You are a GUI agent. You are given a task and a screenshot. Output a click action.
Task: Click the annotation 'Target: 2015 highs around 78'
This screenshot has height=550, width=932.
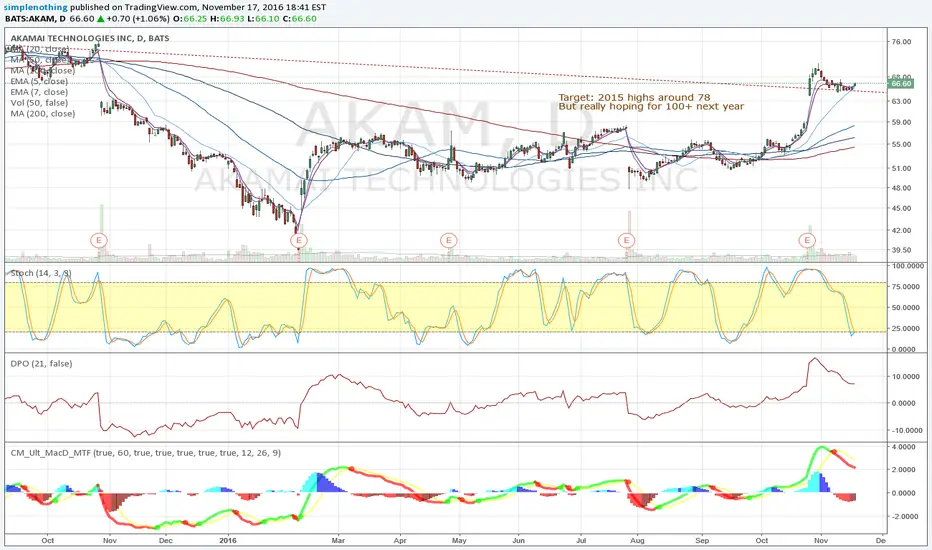pyautogui.click(x=634, y=98)
